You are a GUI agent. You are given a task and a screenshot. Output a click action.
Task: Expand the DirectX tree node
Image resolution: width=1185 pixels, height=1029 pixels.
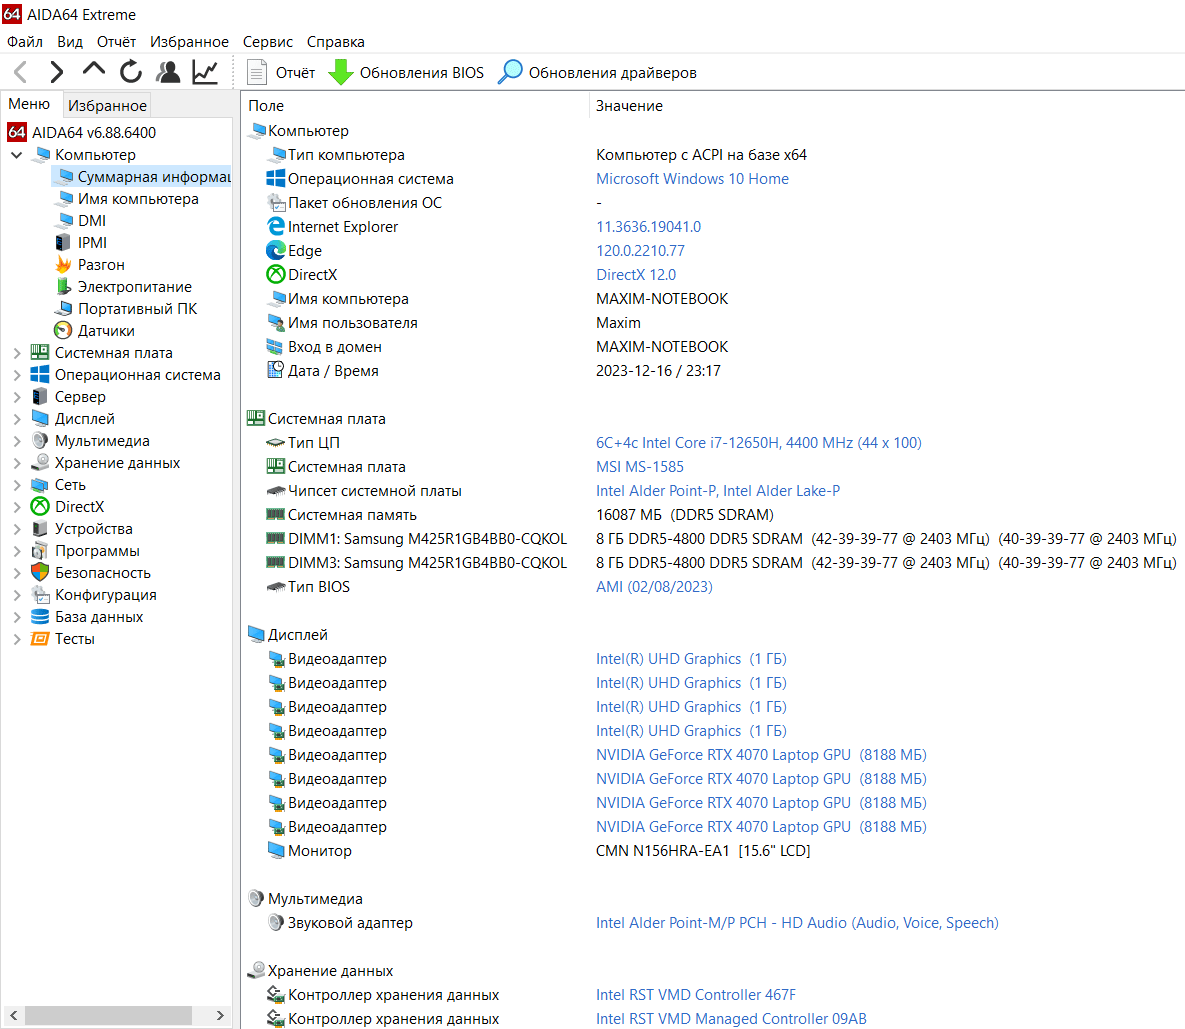pos(17,507)
